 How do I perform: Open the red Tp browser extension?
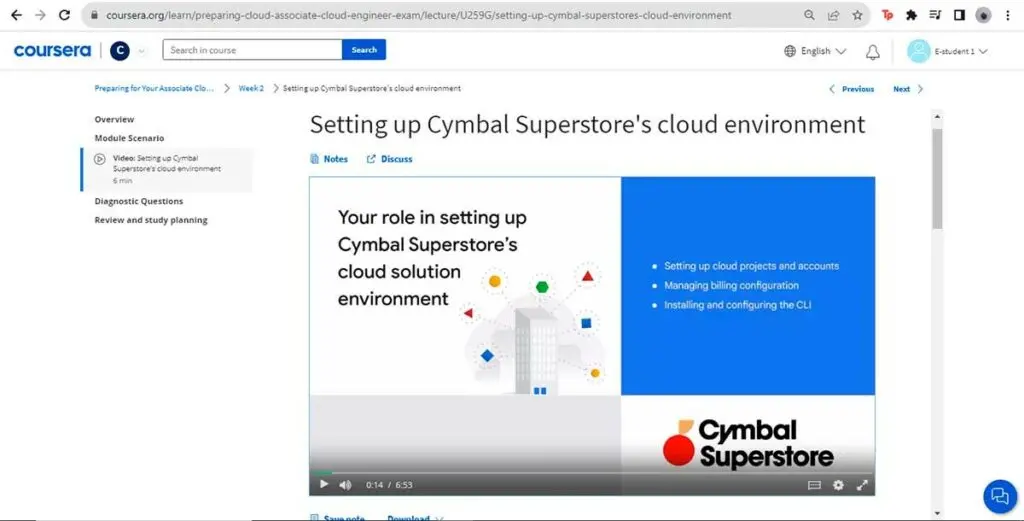tap(887, 15)
